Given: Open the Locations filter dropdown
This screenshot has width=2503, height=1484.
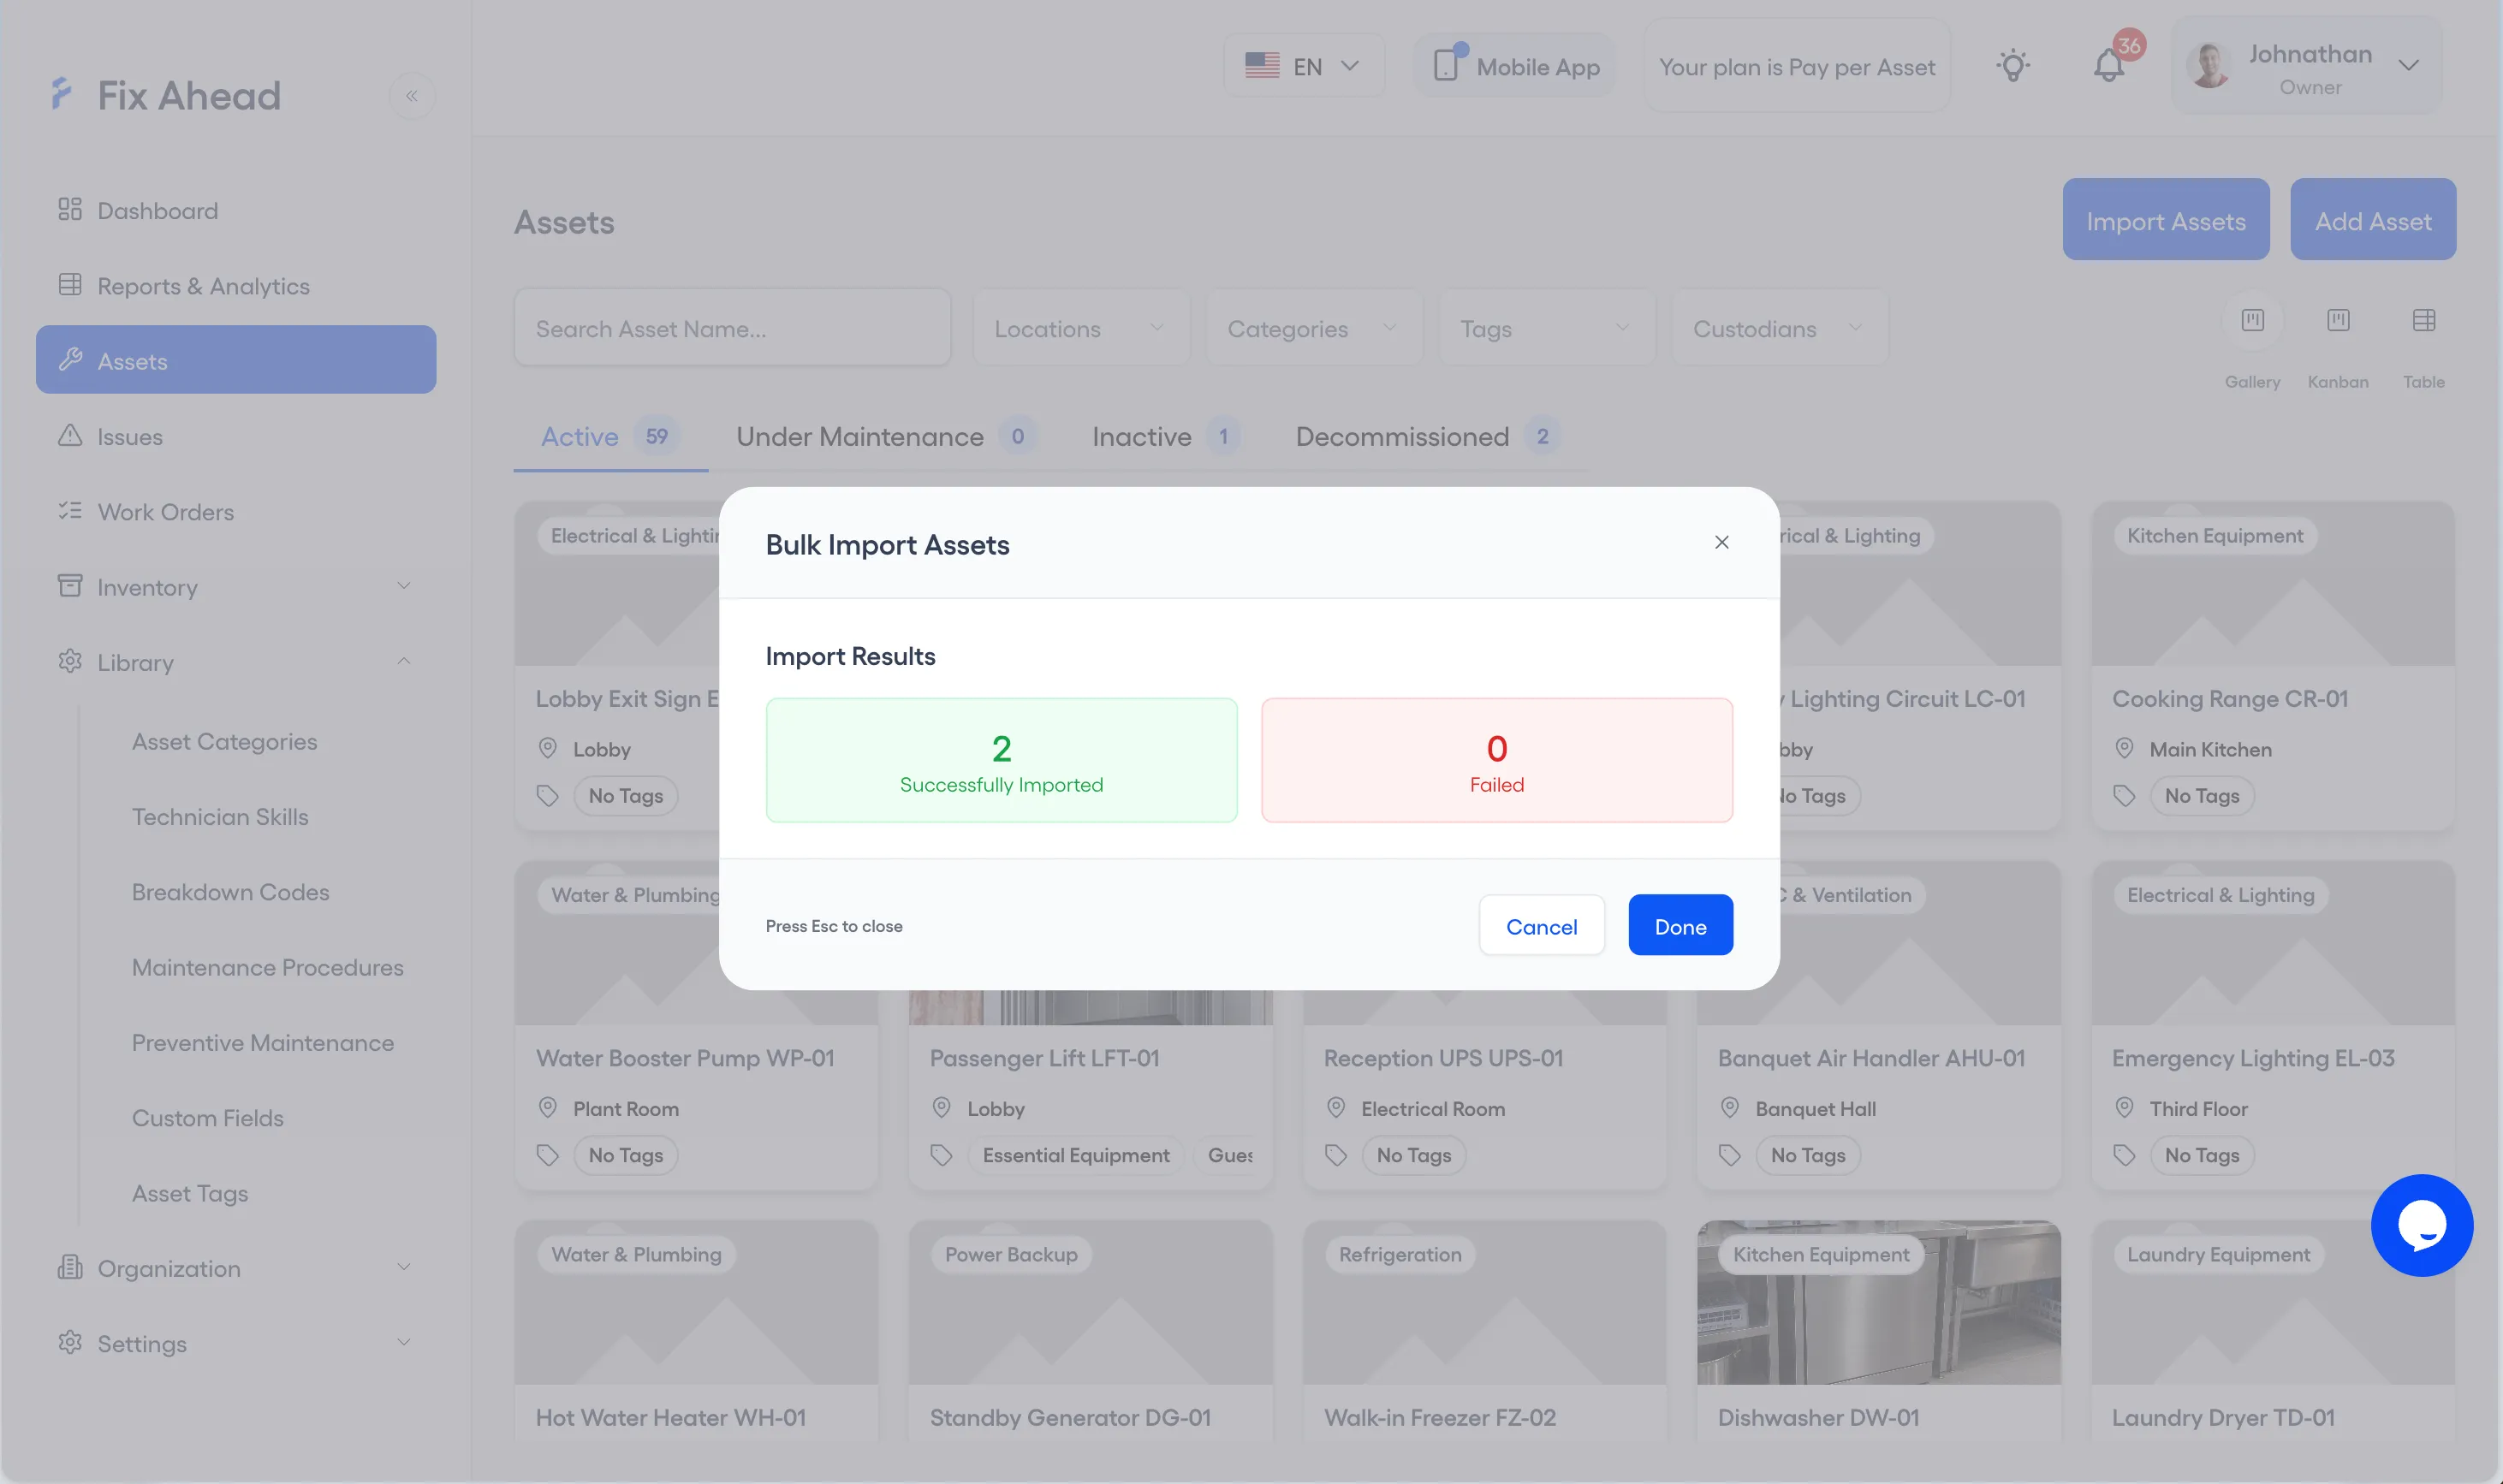Looking at the screenshot, I should pos(1081,328).
